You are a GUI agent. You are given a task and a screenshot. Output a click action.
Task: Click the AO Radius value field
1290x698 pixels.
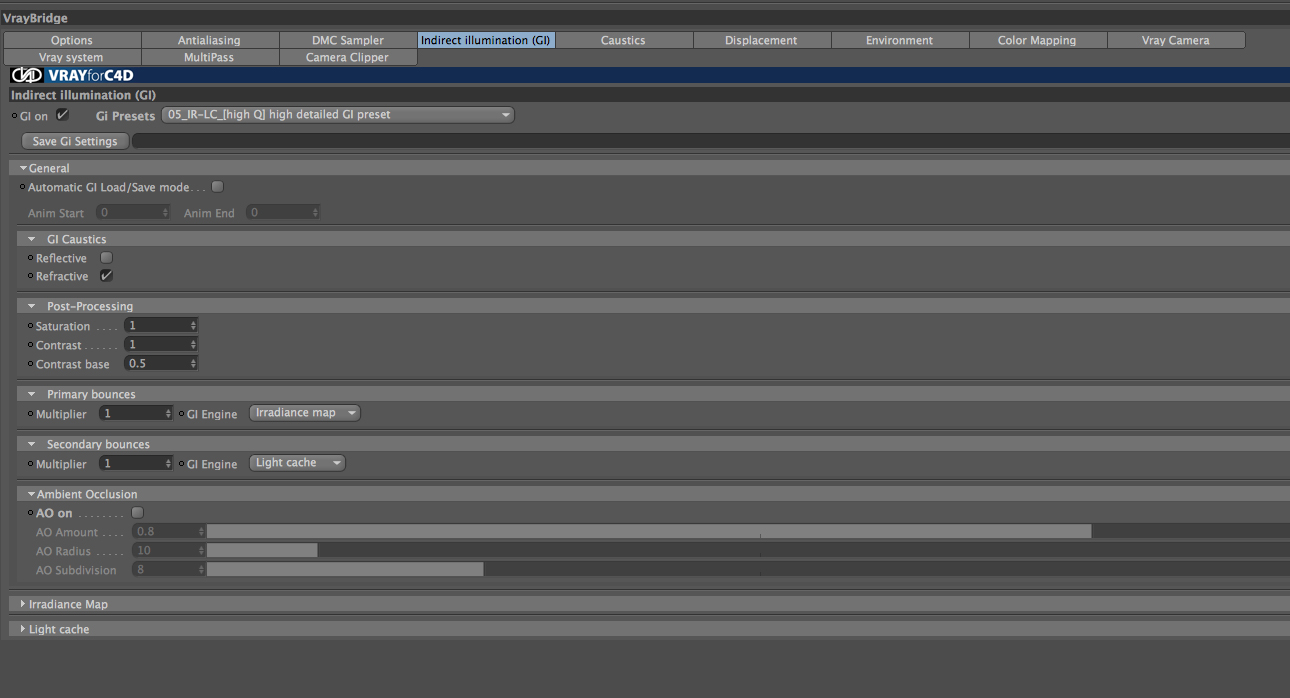[x=168, y=550]
